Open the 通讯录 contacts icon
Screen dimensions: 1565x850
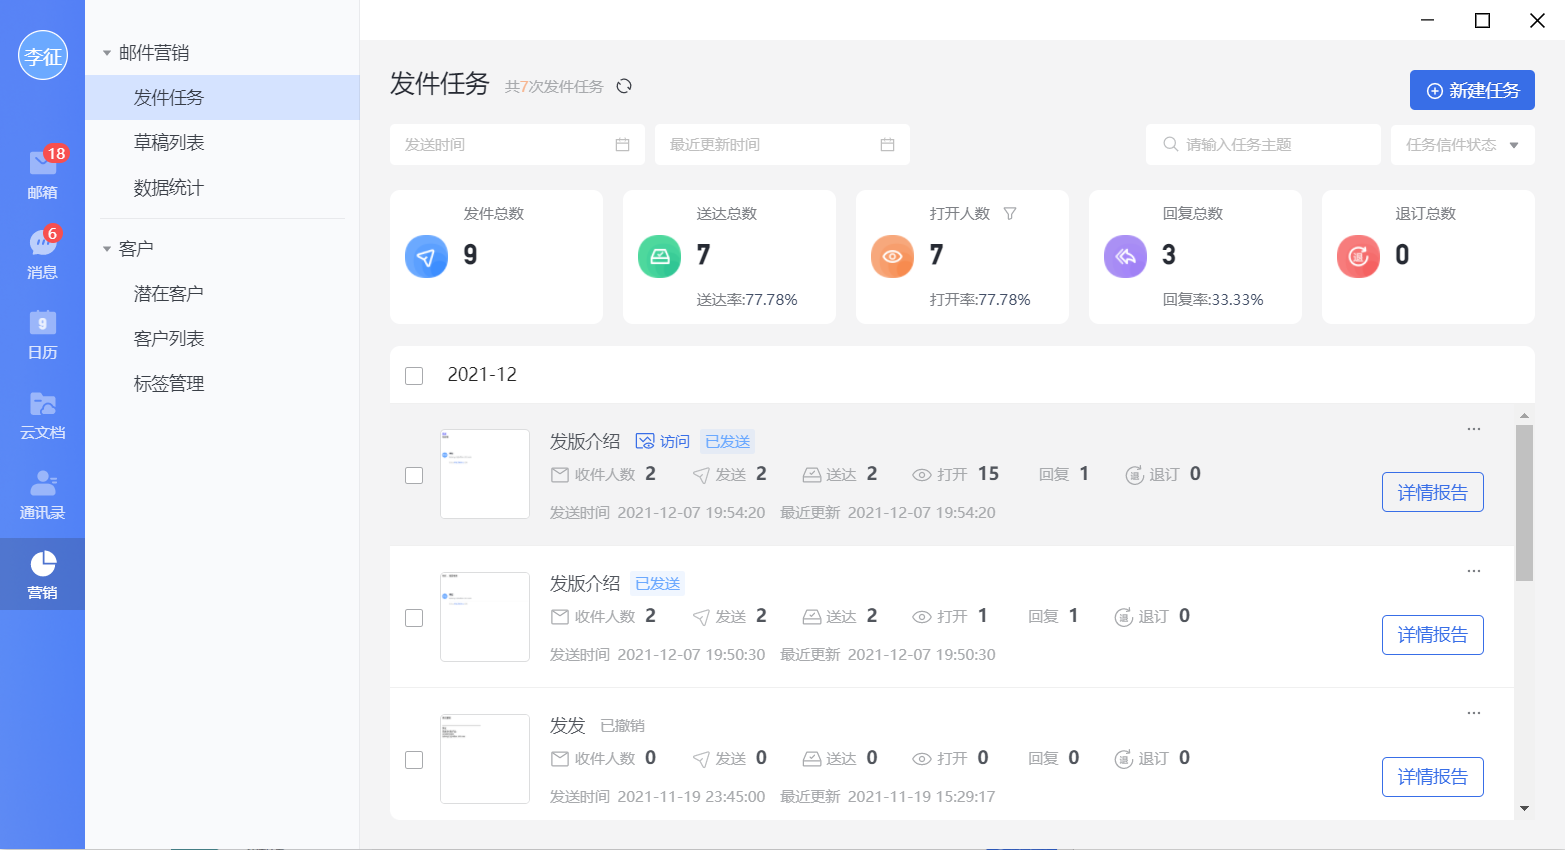tap(42, 492)
